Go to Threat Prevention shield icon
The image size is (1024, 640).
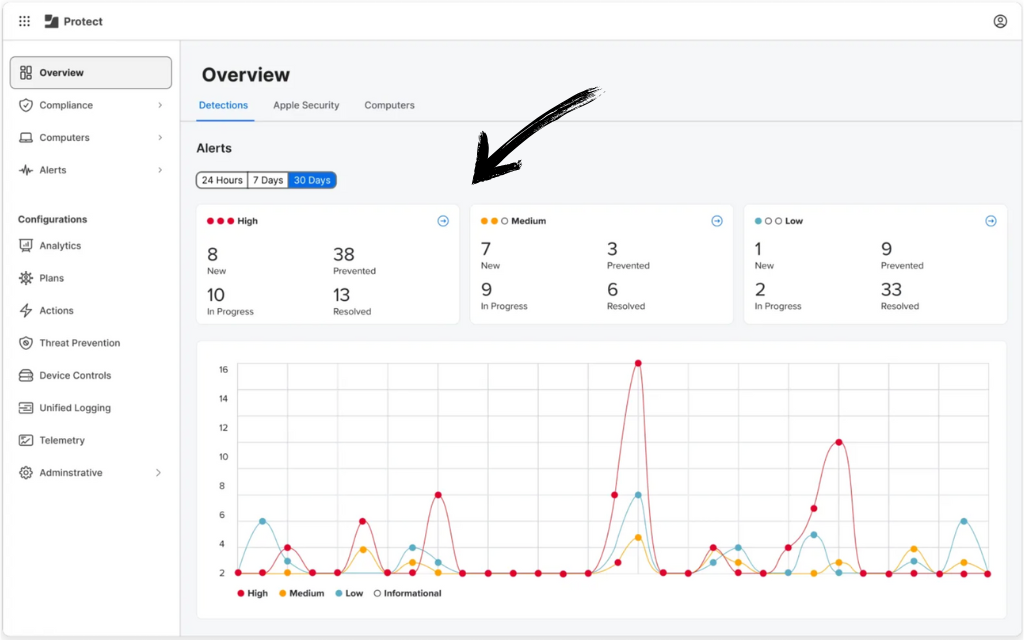pos(26,343)
